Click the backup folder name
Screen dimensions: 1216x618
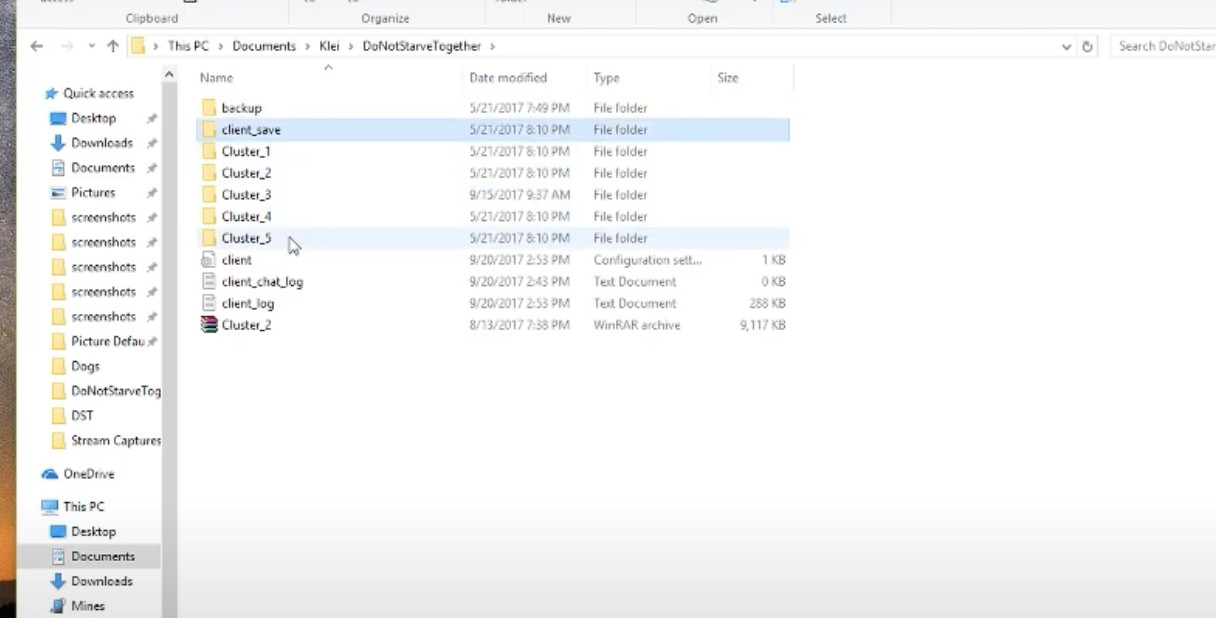tap(242, 108)
